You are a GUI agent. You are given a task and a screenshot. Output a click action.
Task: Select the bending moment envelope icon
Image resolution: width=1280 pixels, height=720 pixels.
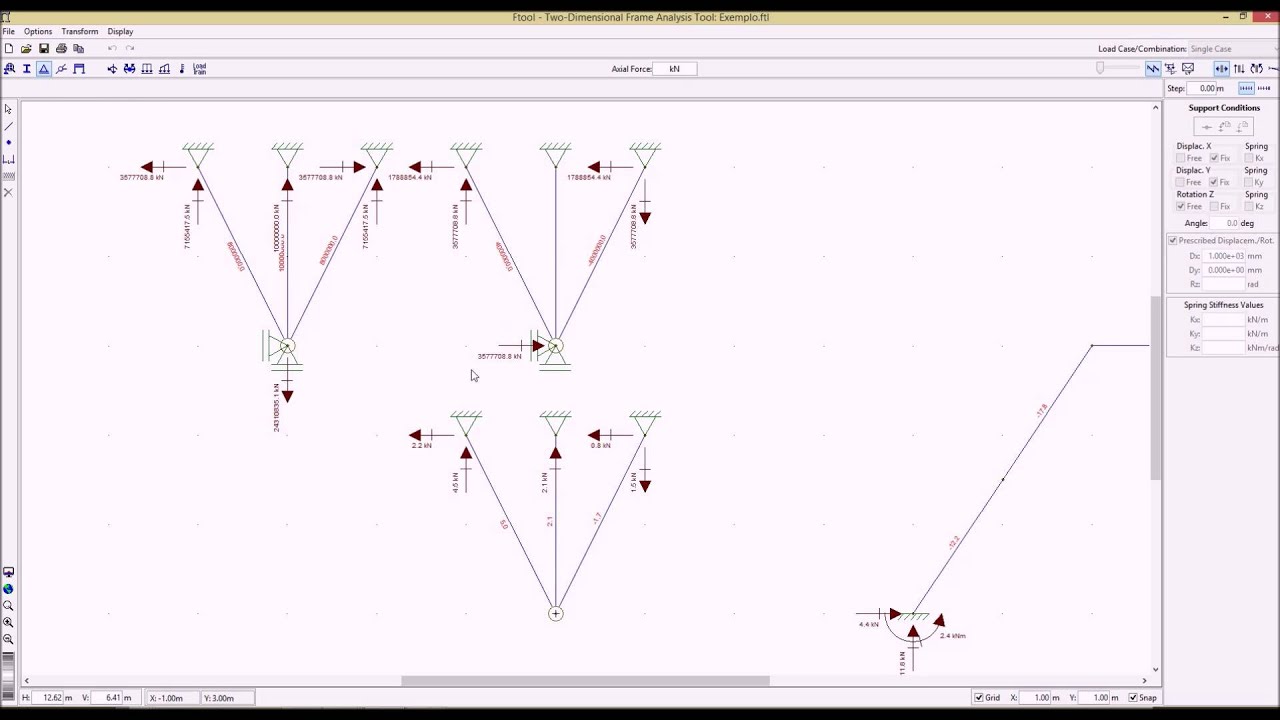point(1188,68)
